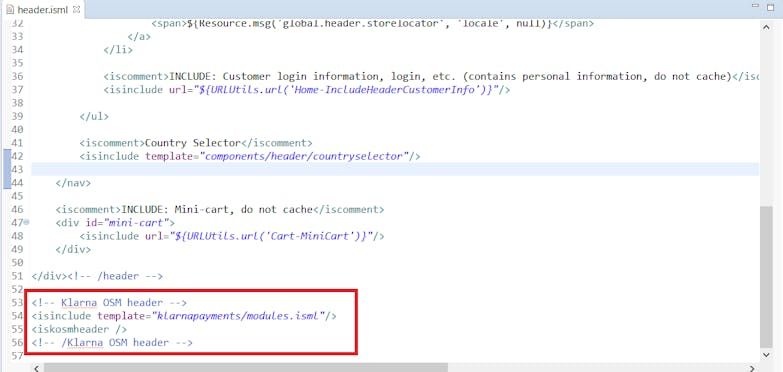This screenshot has height=372, width=783.
Task: Click the closing </div> tag on line 49
Action: pyautogui.click(x=73, y=249)
